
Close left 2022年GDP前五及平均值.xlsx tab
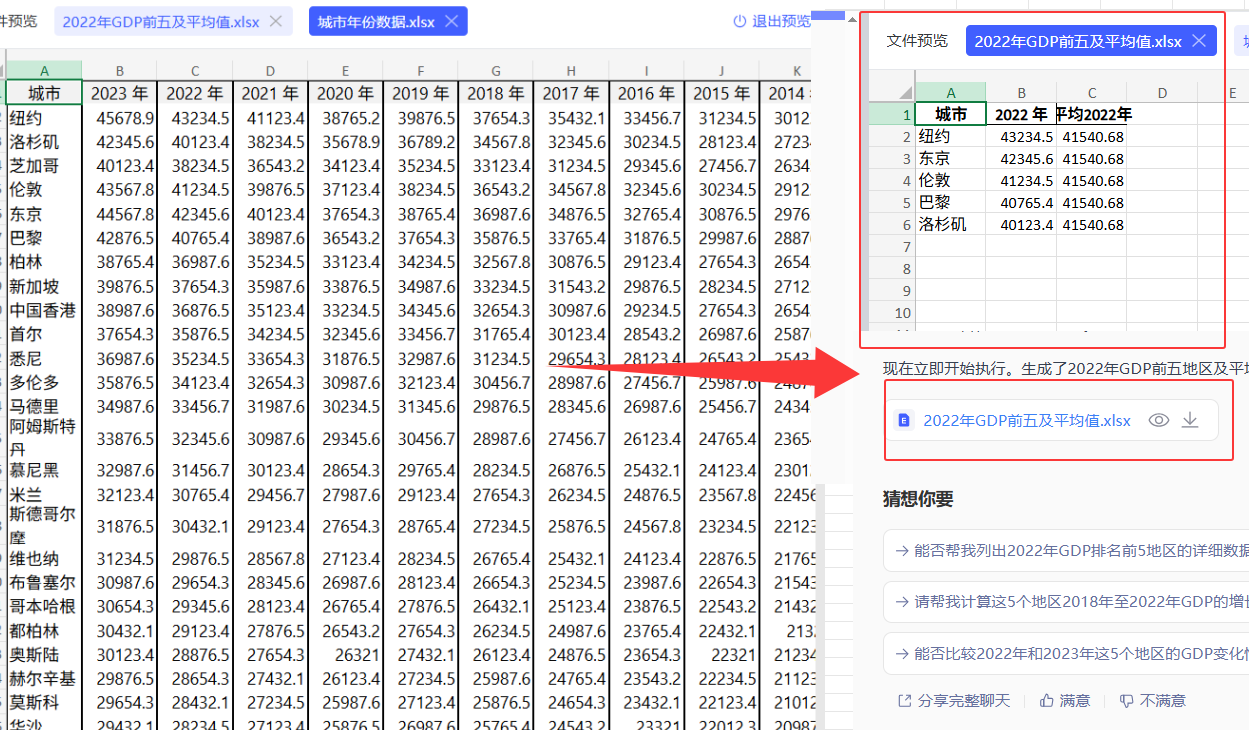point(276,21)
